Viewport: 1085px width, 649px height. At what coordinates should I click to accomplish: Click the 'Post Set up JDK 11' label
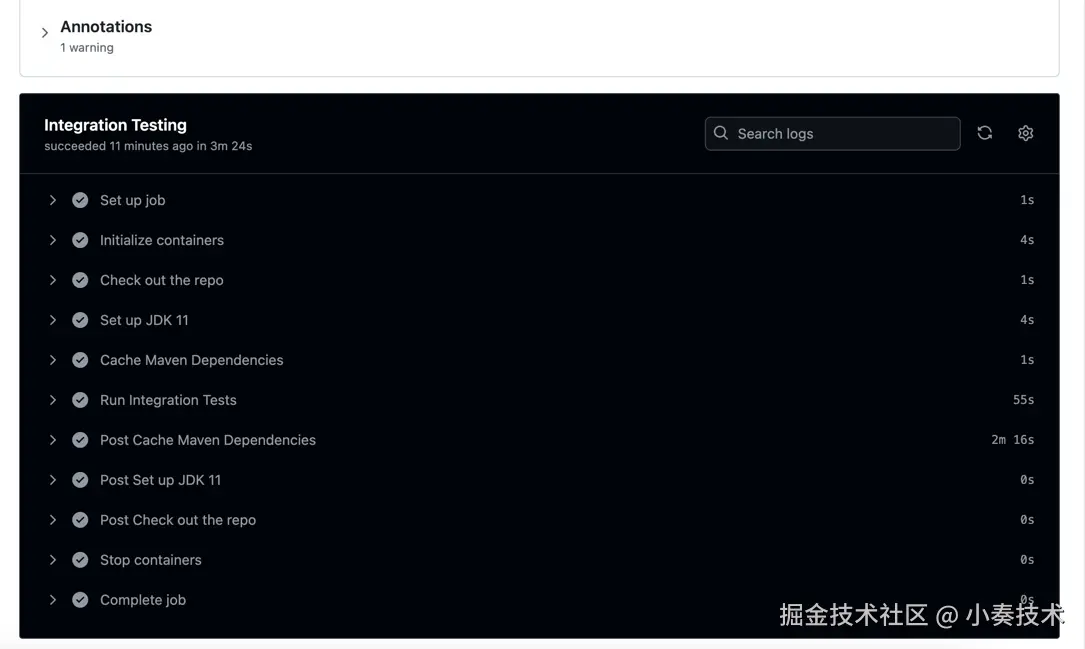(x=161, y=479)
